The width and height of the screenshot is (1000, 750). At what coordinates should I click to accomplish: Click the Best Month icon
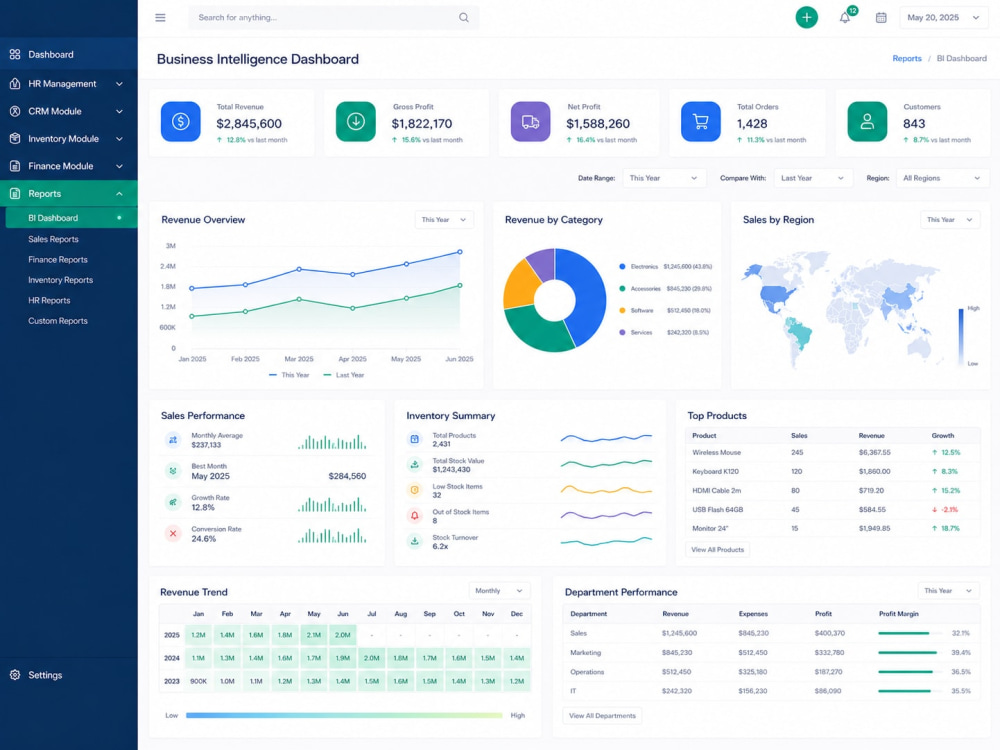173,471
